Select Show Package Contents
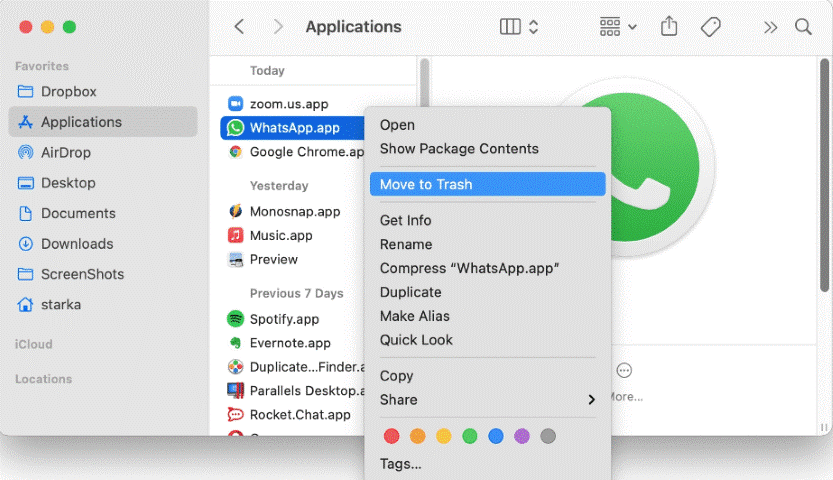The height and width of the screenshot is (480, 833). coord(459,149)
